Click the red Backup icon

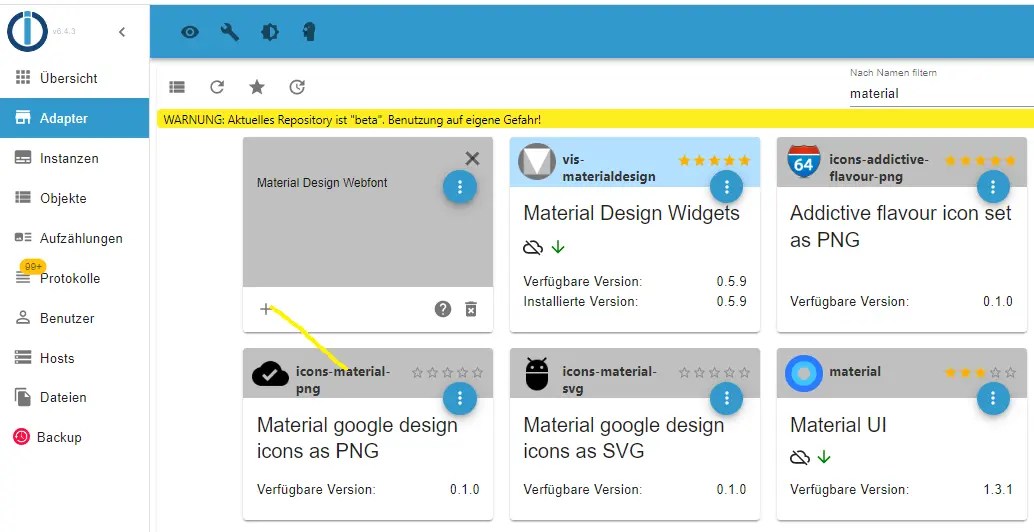[22, 436]
